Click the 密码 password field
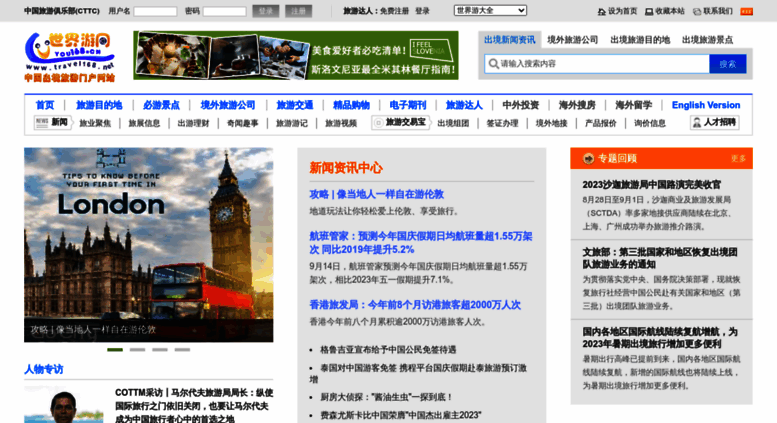The height and width of the screenshot is (423, 777). (224, 11)
